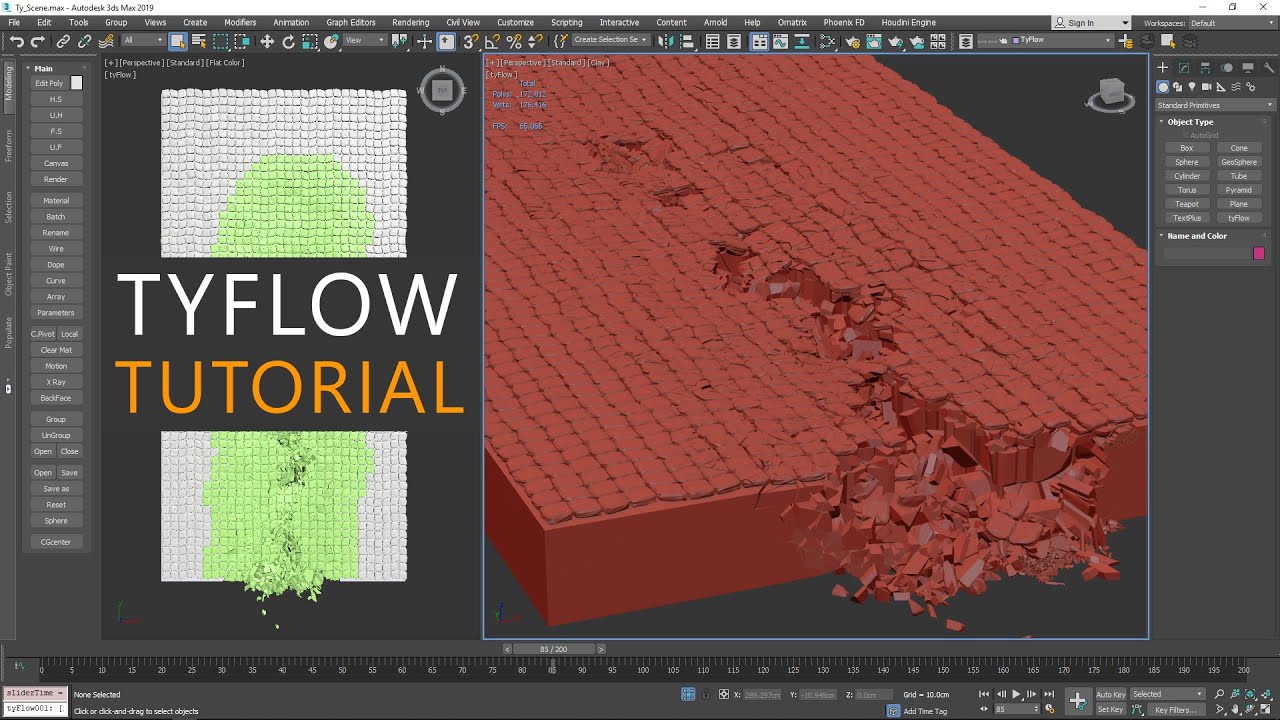Open the Align tool
The image size is (1280, 720).
(x=686, y=41)
